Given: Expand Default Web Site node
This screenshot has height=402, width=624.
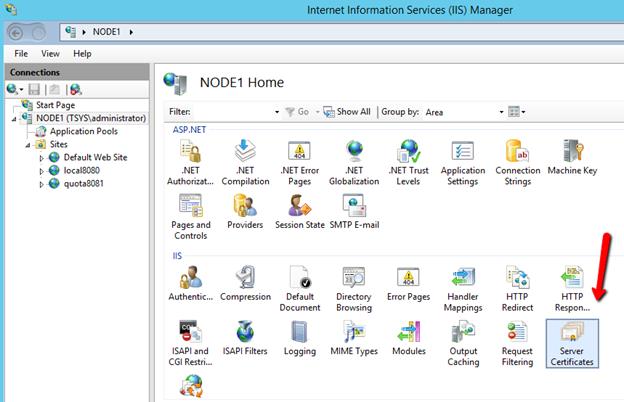Looking at the screenshot, I should [41, 158].
